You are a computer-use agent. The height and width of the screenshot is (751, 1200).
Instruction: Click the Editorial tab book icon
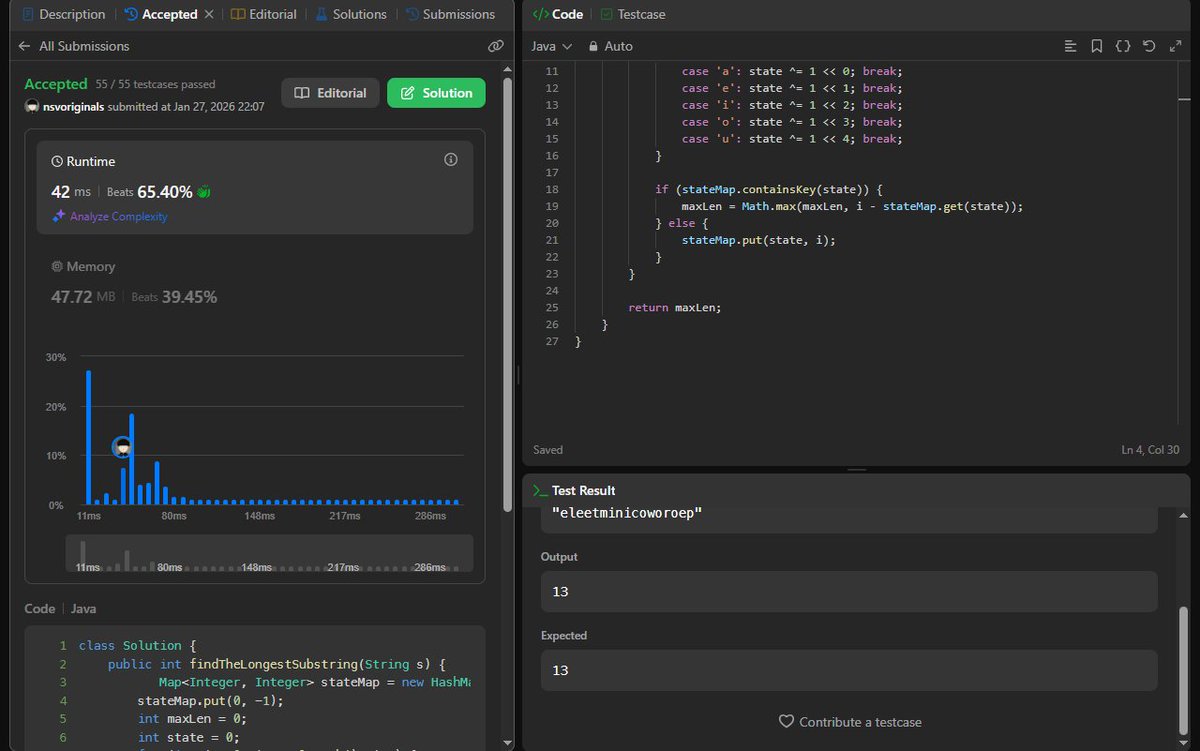[237, 14]
